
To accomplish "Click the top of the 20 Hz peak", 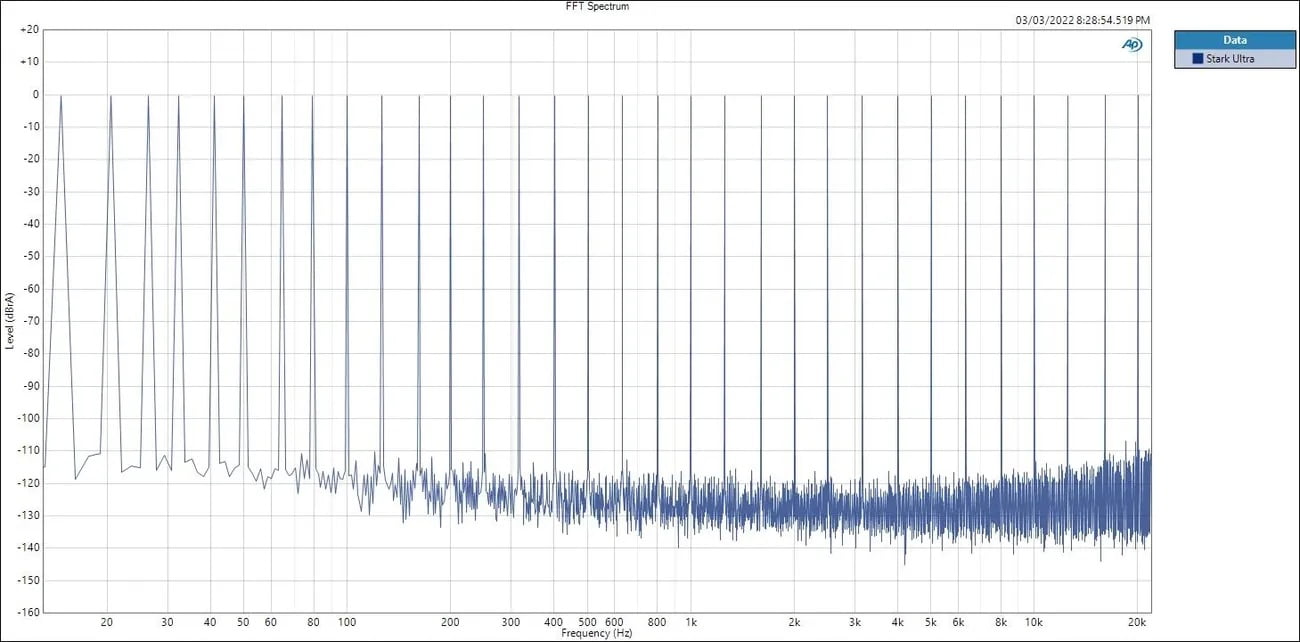I will point(110,96).
